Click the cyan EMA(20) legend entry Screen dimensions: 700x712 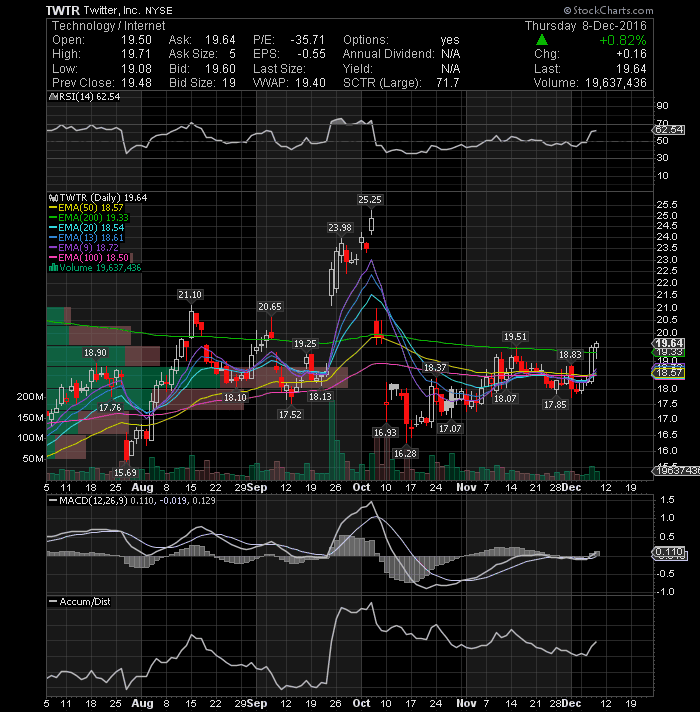coord(86,228)
